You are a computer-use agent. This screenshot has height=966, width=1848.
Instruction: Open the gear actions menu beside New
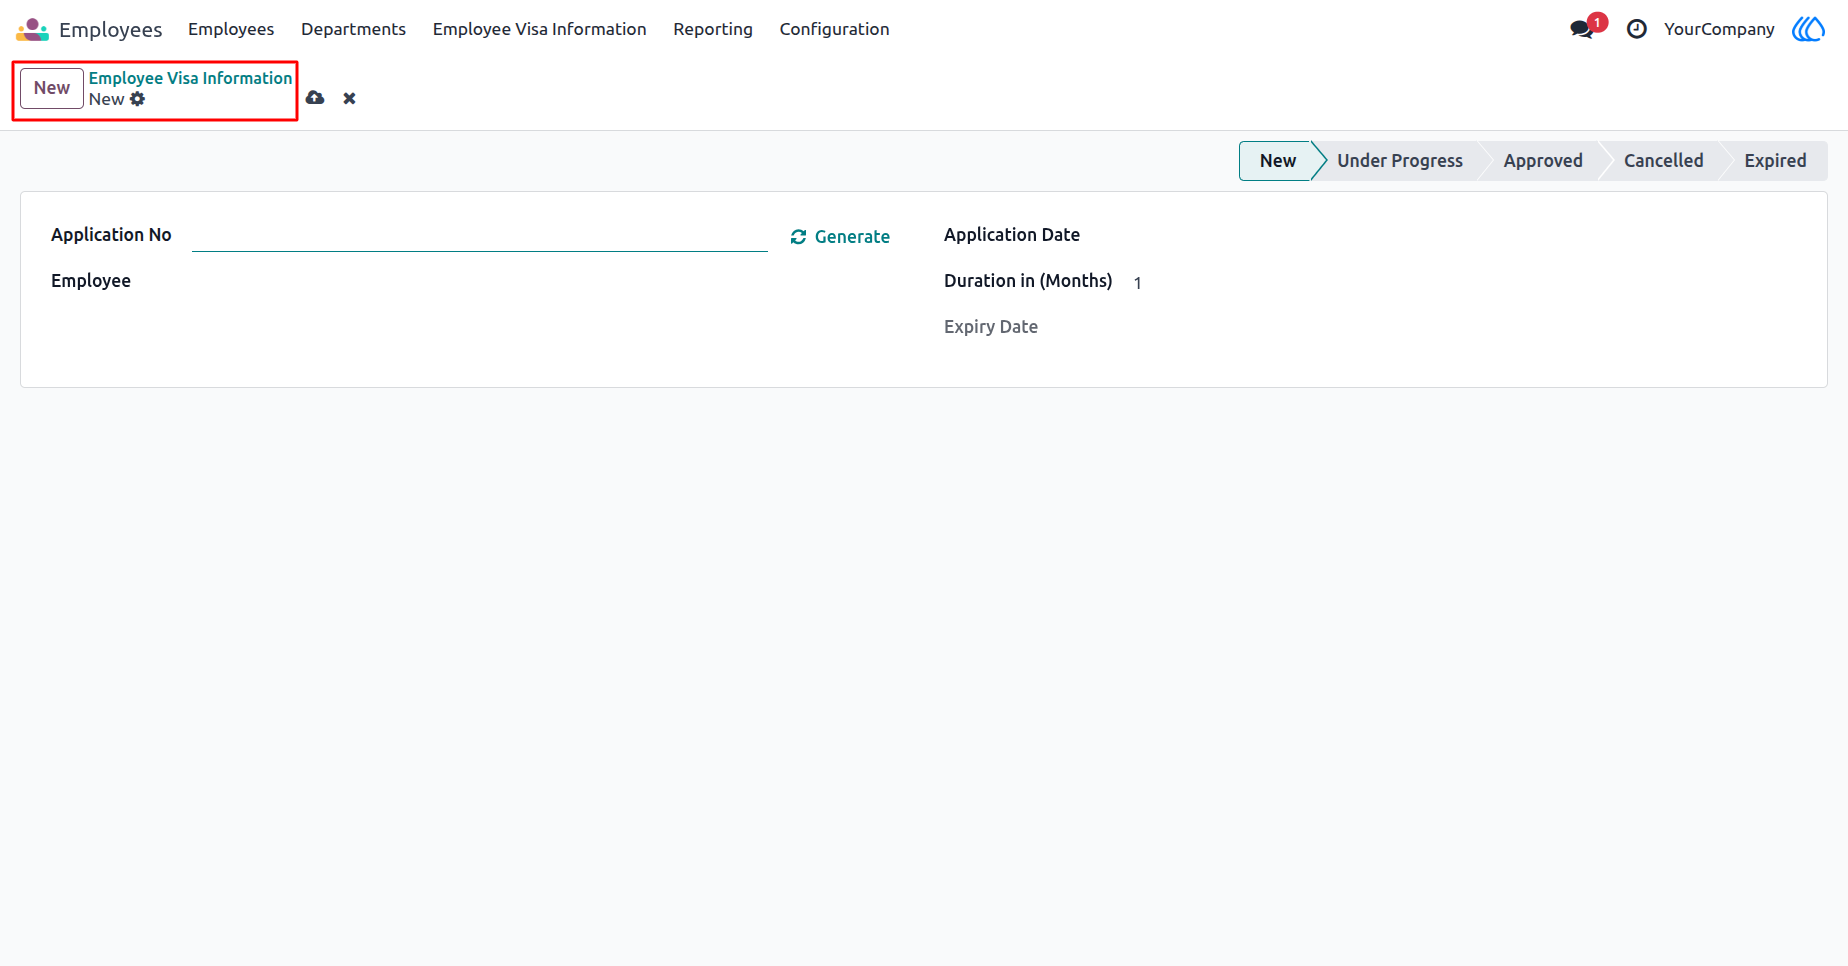coord(138,99)
